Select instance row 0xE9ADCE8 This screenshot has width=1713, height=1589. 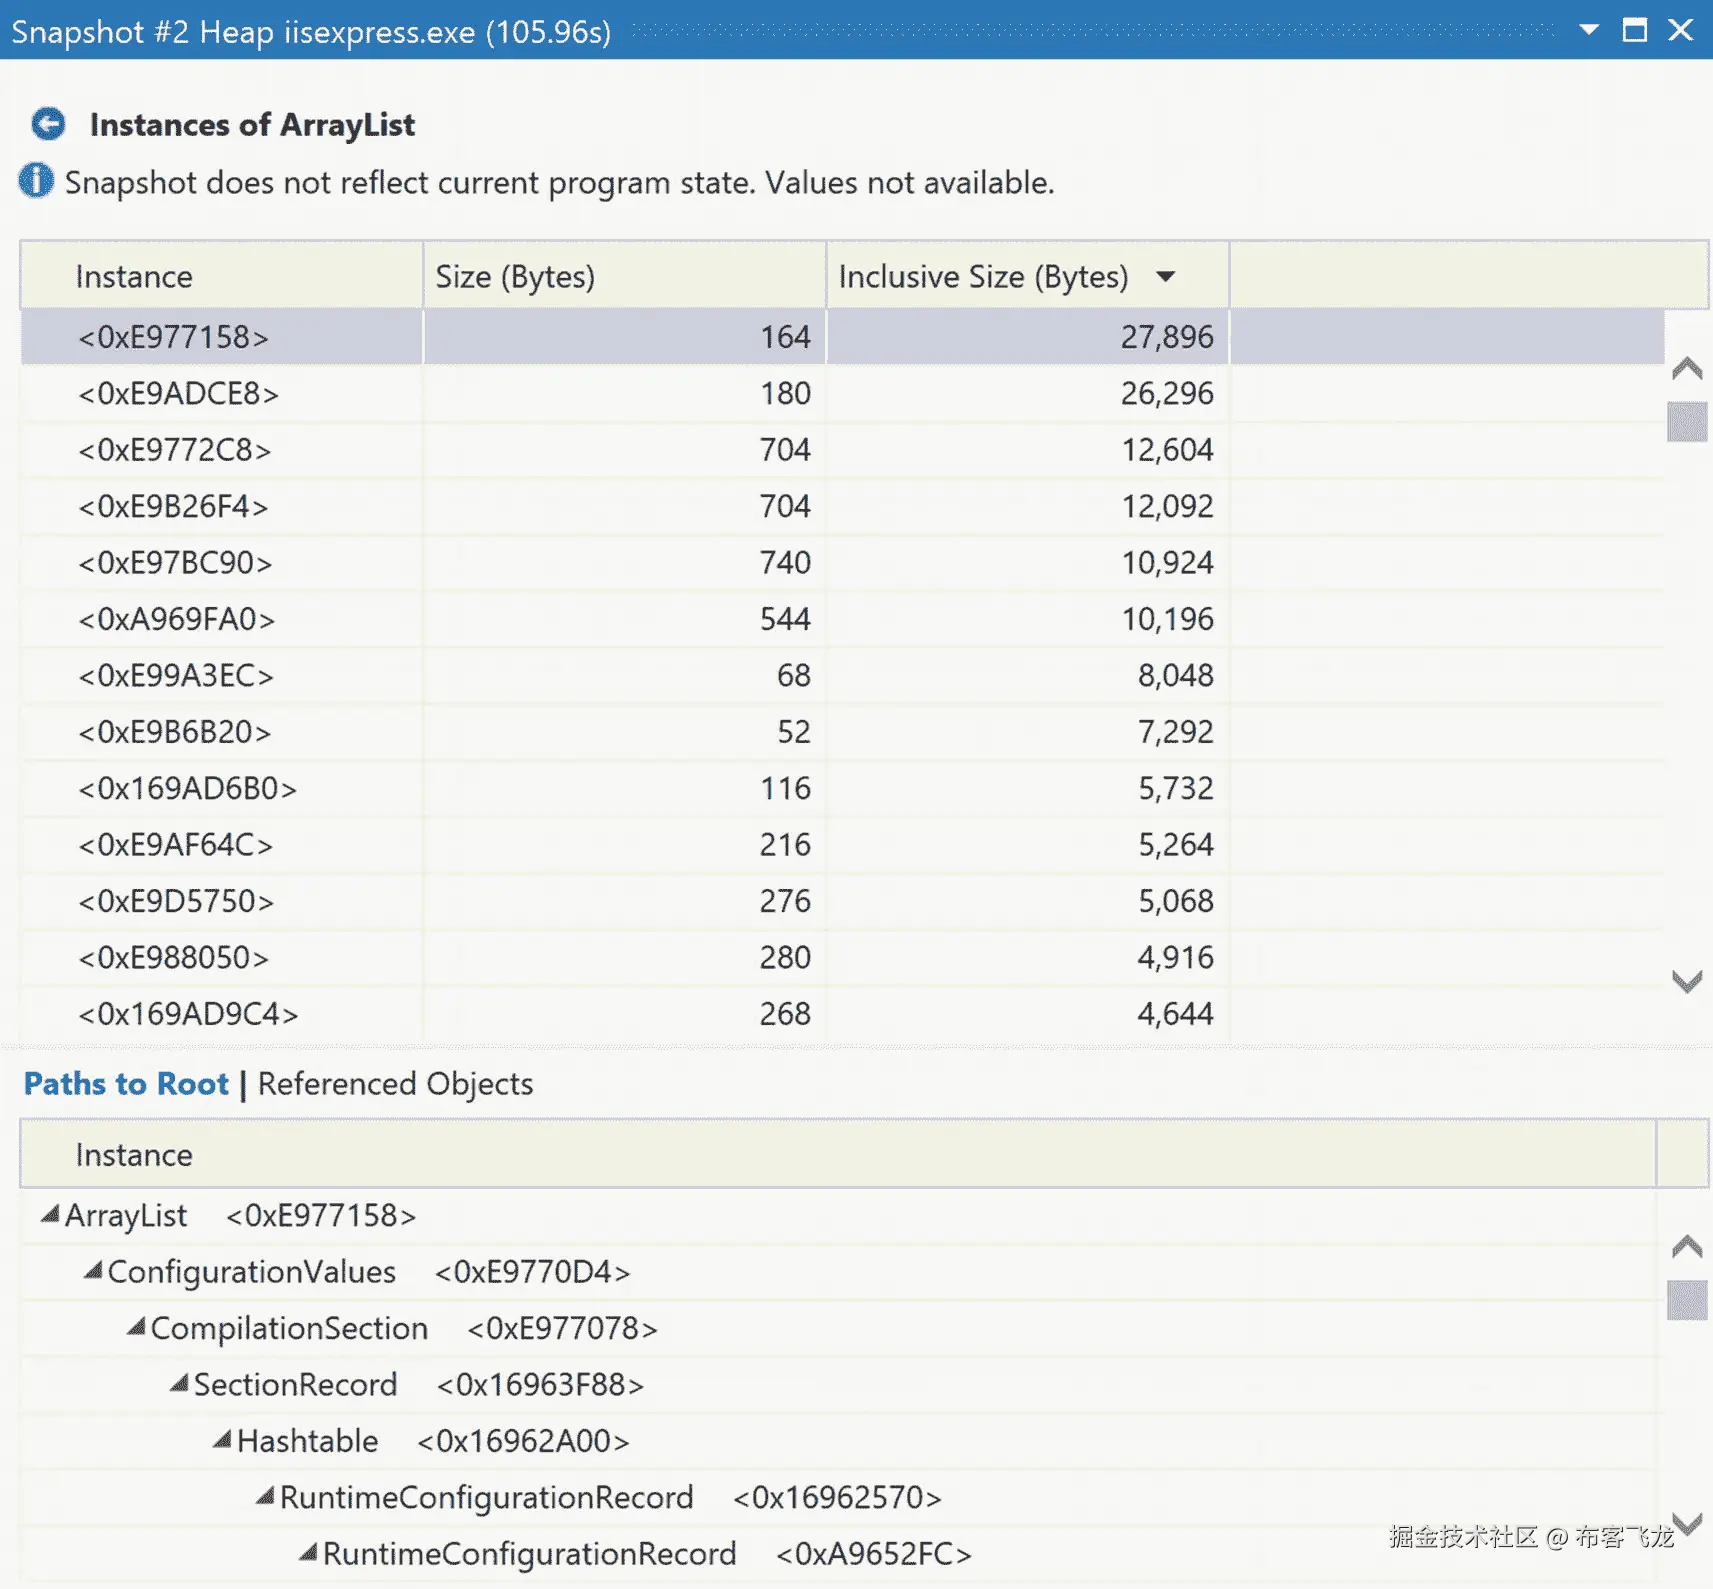tap(178, 394)
